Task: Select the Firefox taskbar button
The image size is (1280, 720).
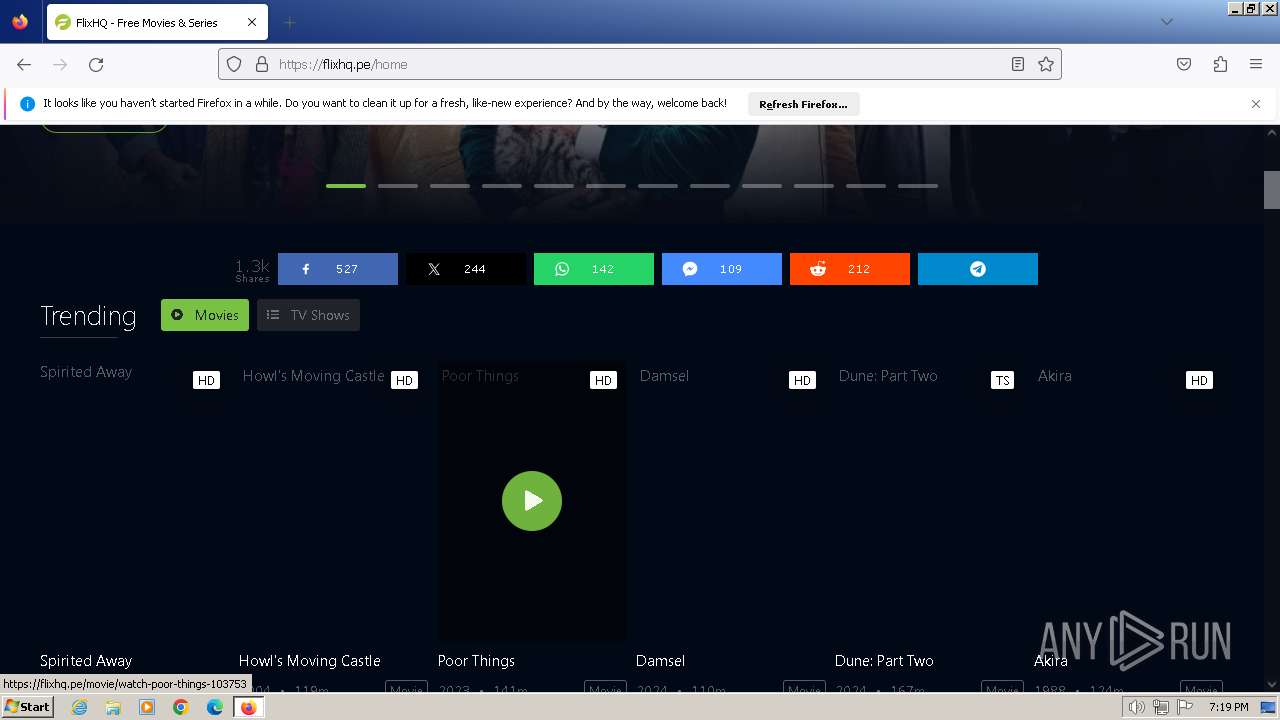Action: coord(248,707)
